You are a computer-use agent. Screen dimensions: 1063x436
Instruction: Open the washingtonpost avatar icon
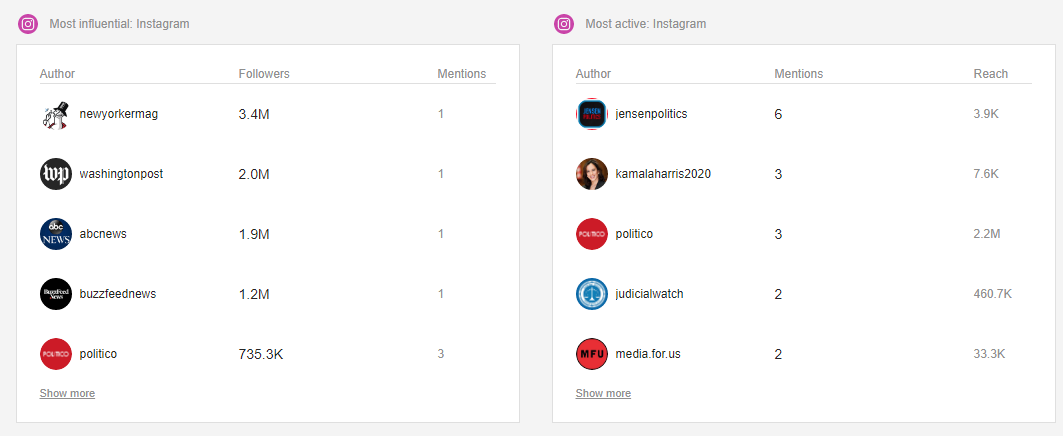point(56,174)
